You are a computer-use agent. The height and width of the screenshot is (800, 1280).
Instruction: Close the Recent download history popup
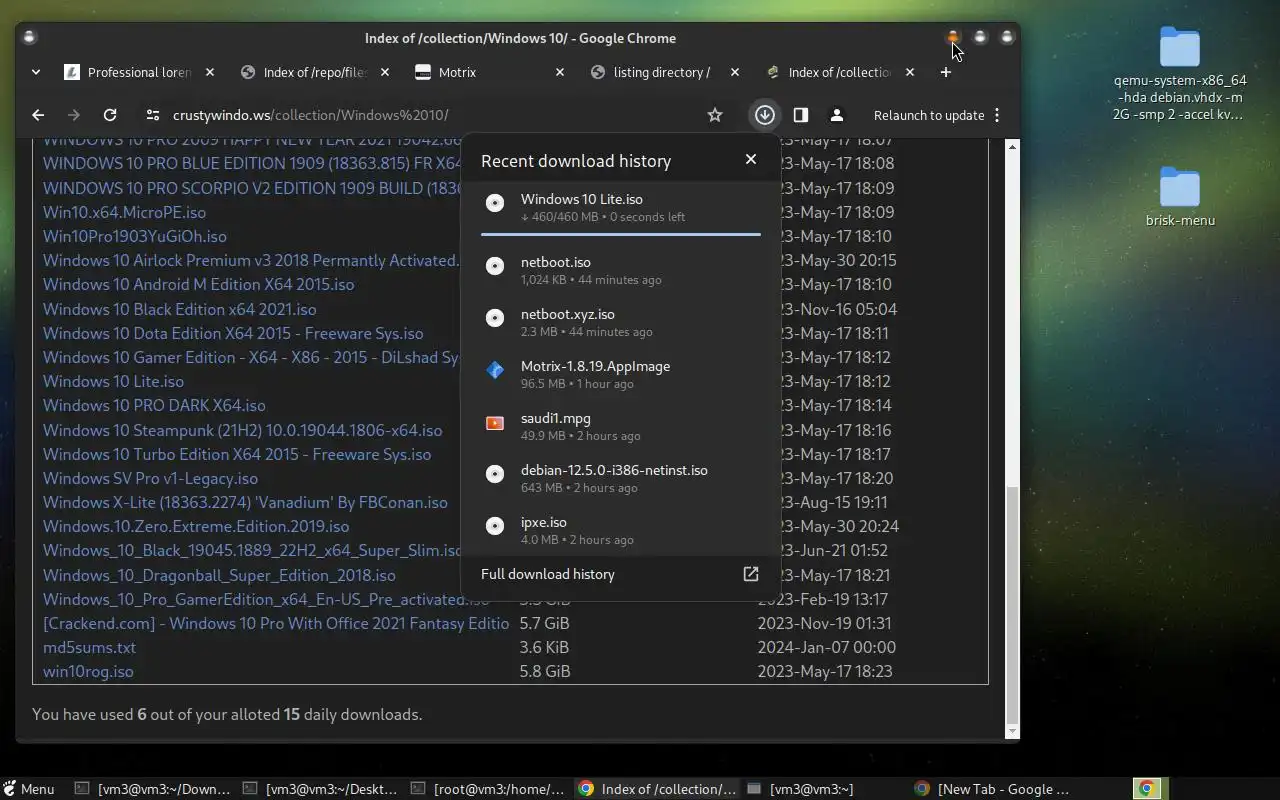751,159
